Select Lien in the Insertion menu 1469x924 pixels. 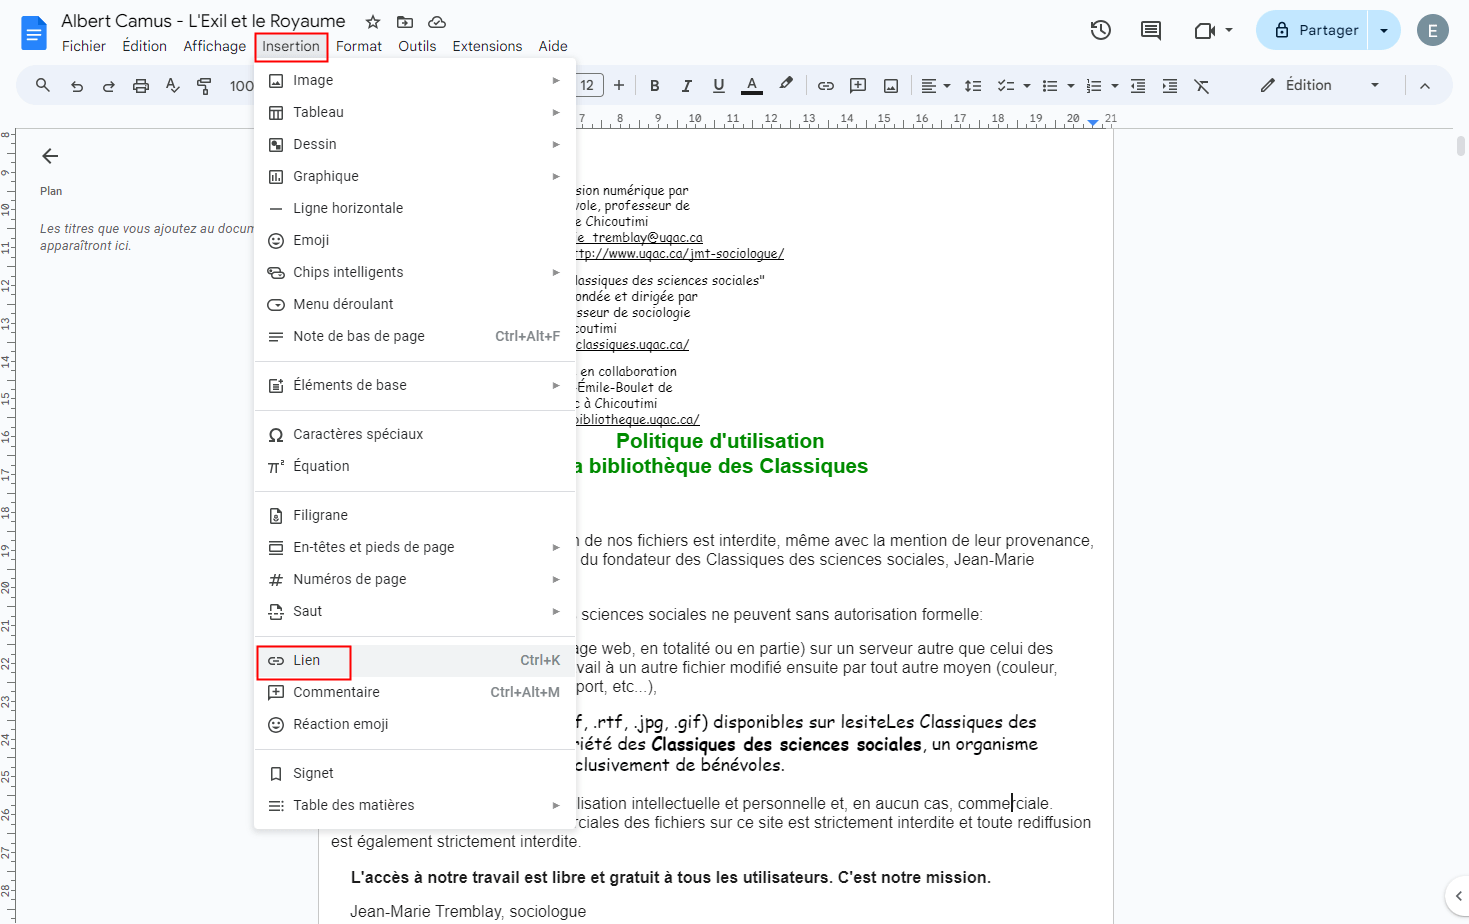coord(415,660)
